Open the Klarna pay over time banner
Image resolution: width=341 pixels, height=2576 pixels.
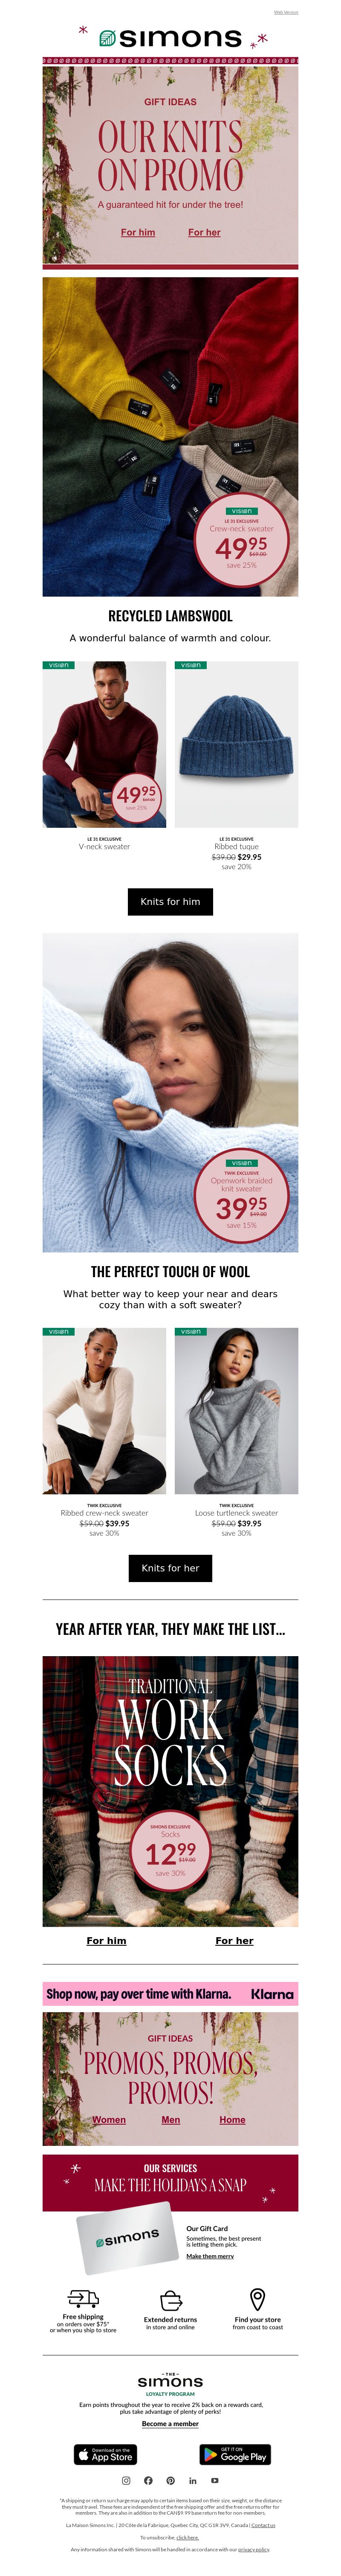[170, 1993]
